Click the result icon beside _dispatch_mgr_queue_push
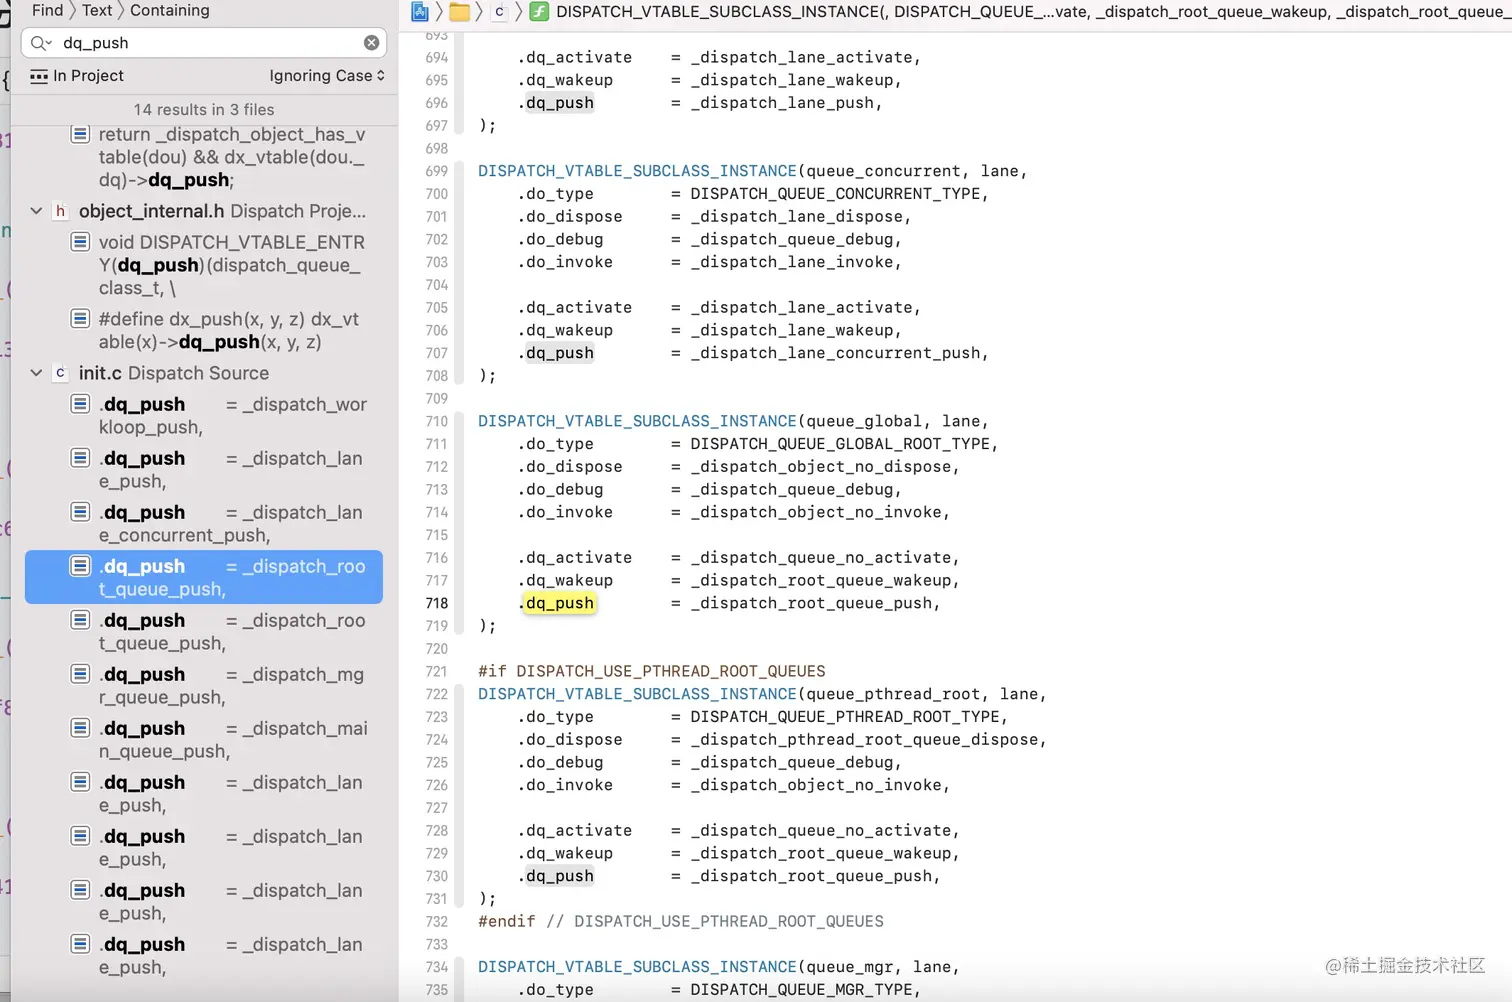1512x1002 pixels. [80, 674]
